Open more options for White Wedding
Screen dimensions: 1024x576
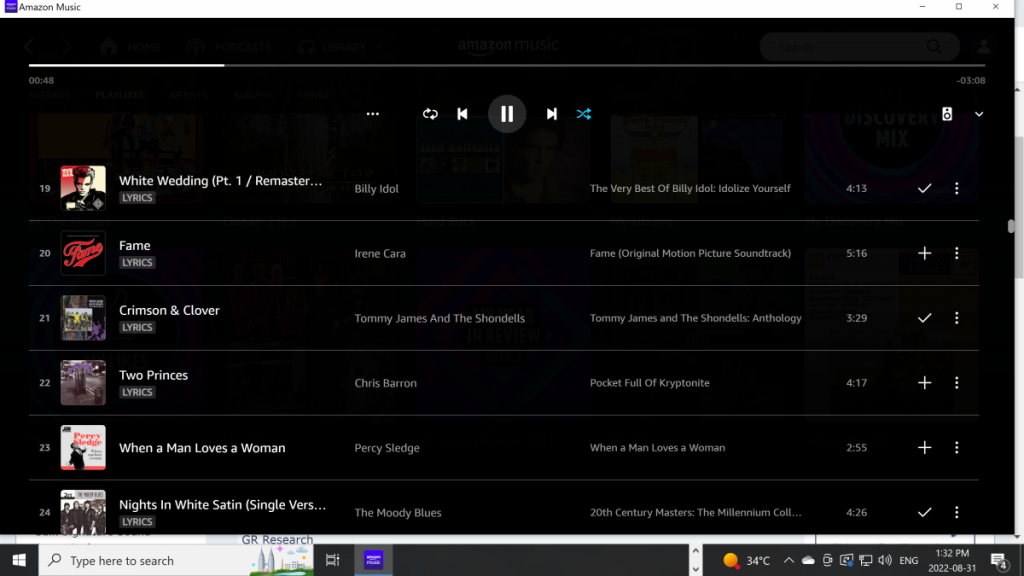point(957,189)
